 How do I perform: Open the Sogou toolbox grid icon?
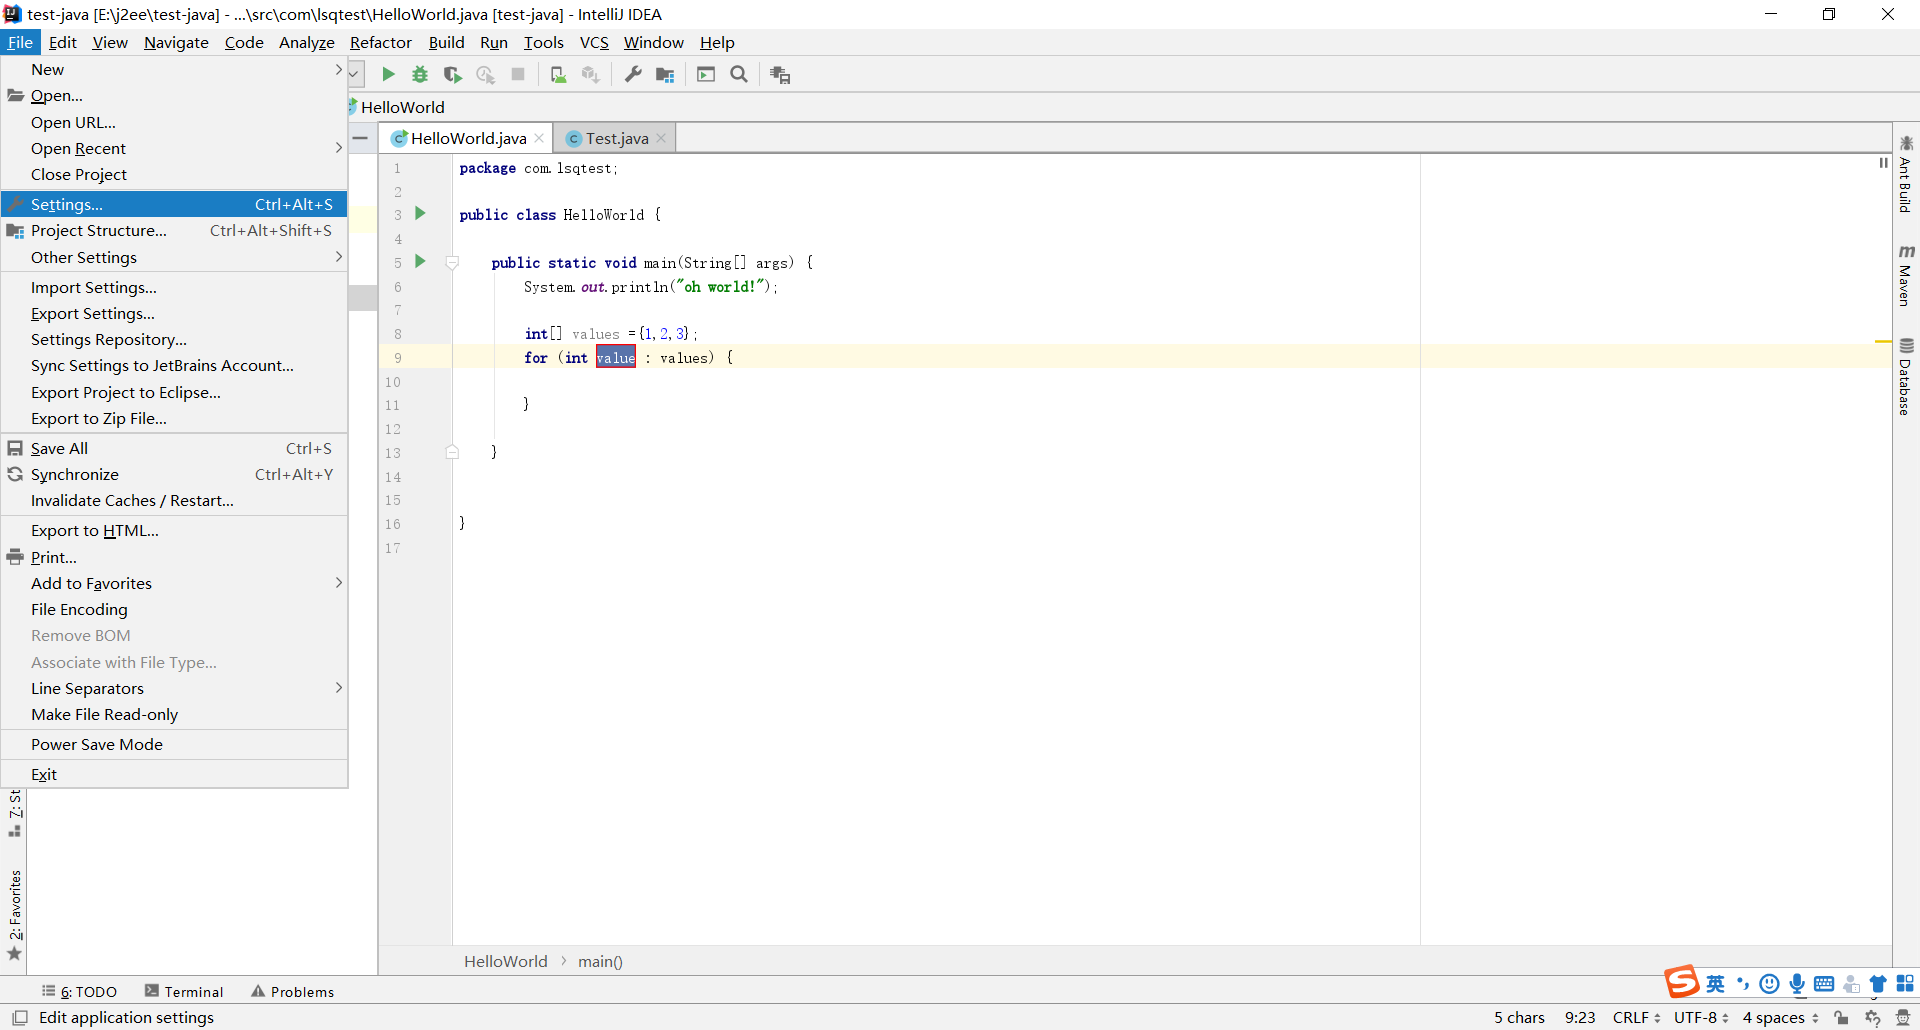click(1905, 984)
